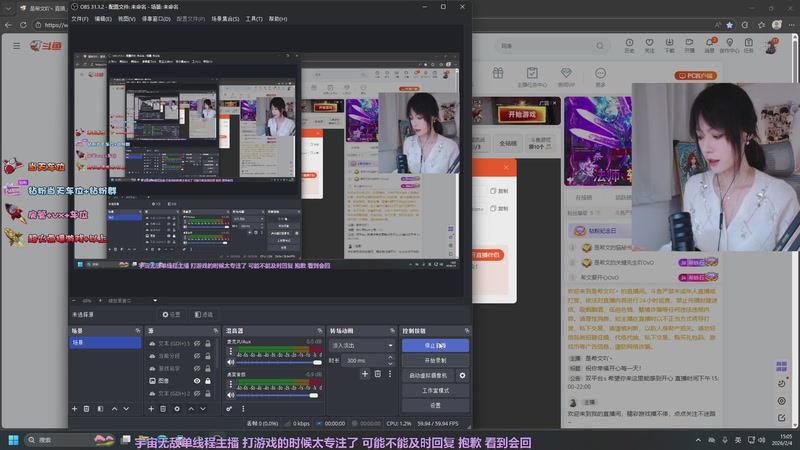Unlock the 图像 source
Image resolution: width=800 pixels, height=450 pixels.
208,381
